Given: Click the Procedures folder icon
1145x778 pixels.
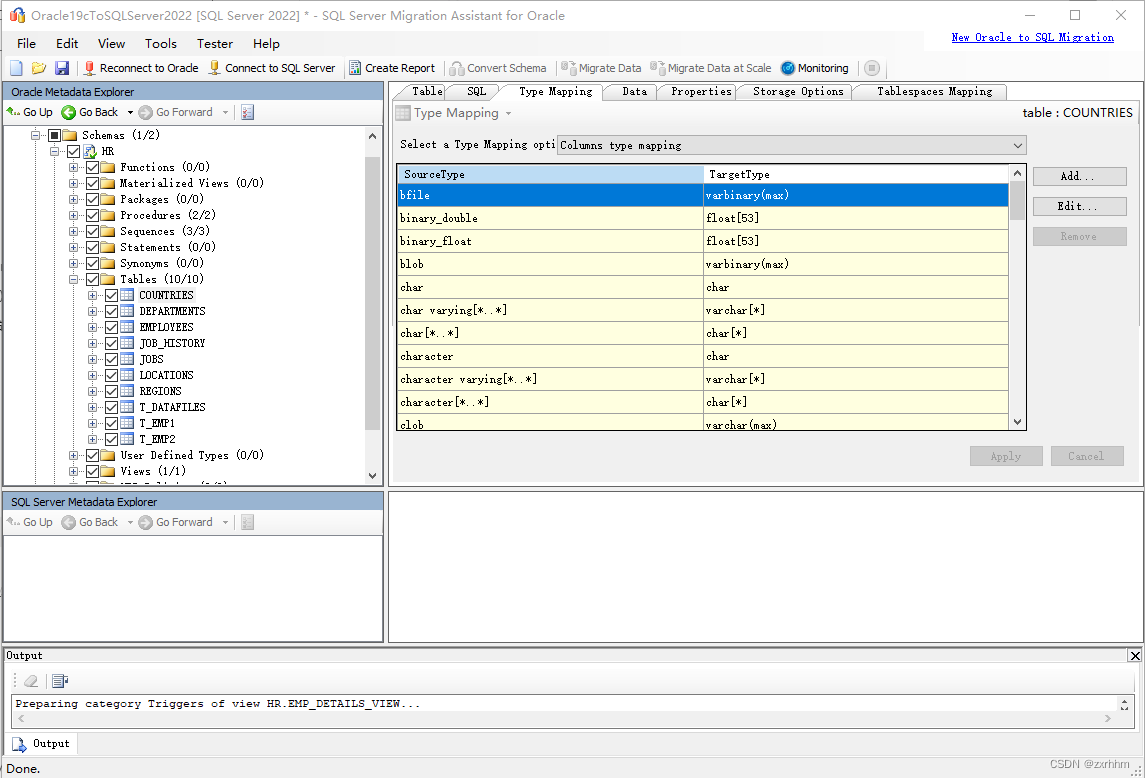Looking at the screenshot, I should (x=108, y=216).
